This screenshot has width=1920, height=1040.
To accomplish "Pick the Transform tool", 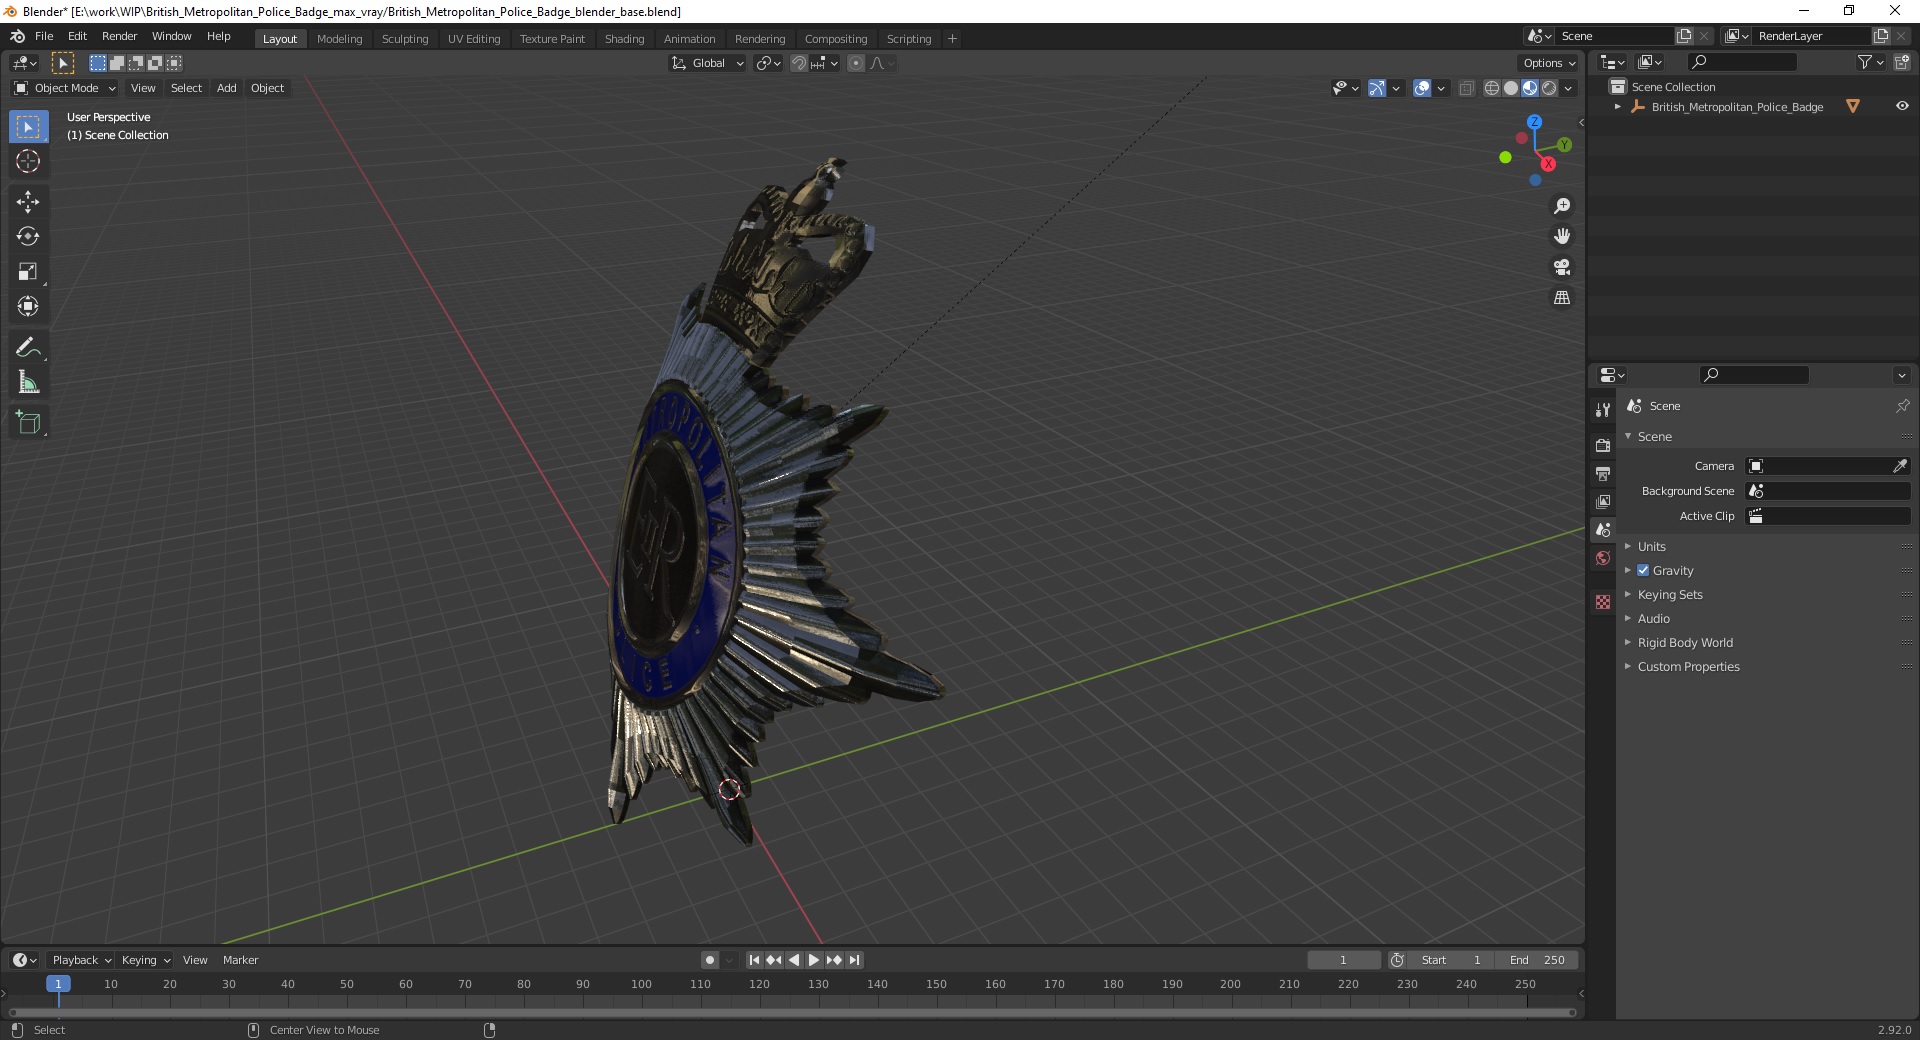I will 28,306.
